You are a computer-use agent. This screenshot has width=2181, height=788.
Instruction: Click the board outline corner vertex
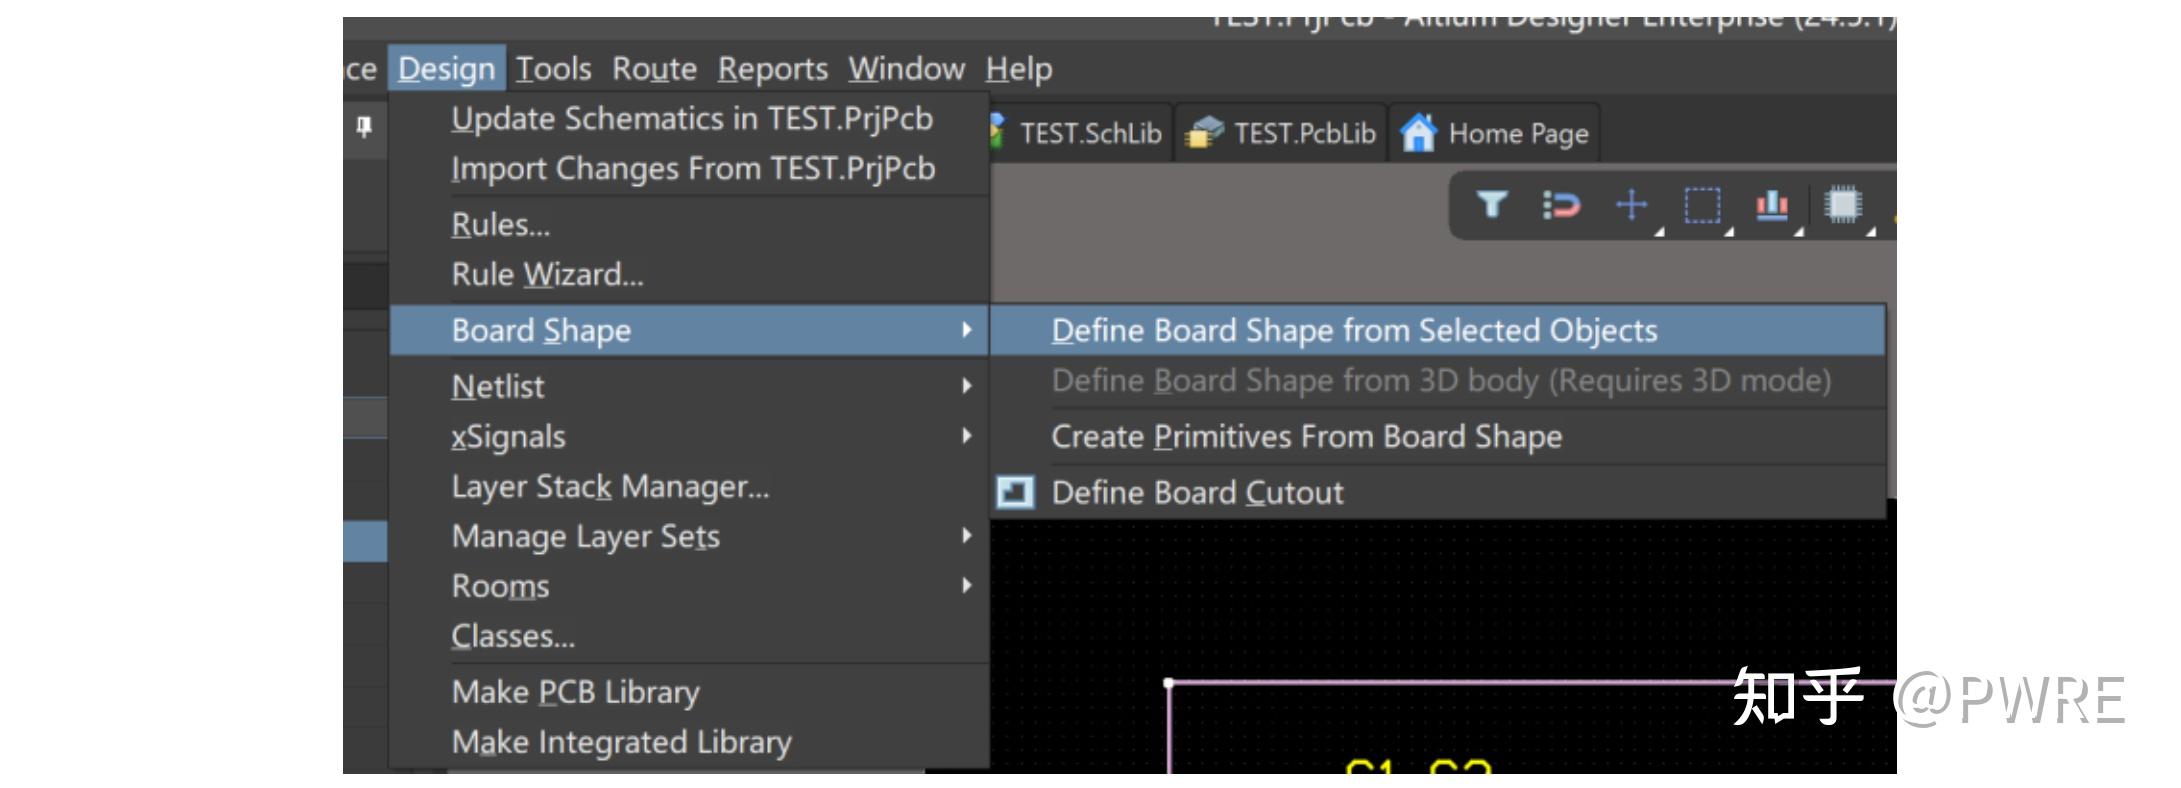tap(1169, 683)
